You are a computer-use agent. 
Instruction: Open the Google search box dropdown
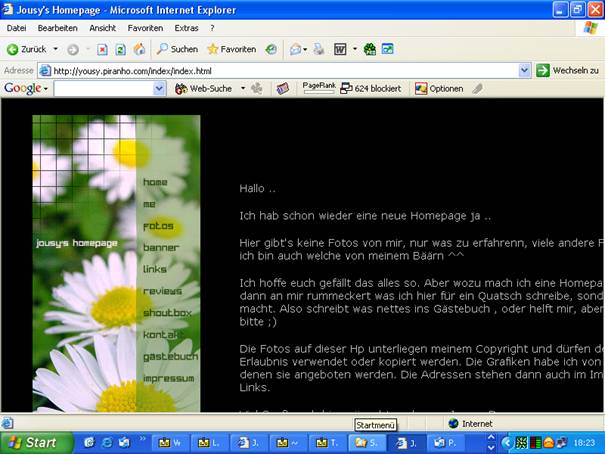[159, 88]
